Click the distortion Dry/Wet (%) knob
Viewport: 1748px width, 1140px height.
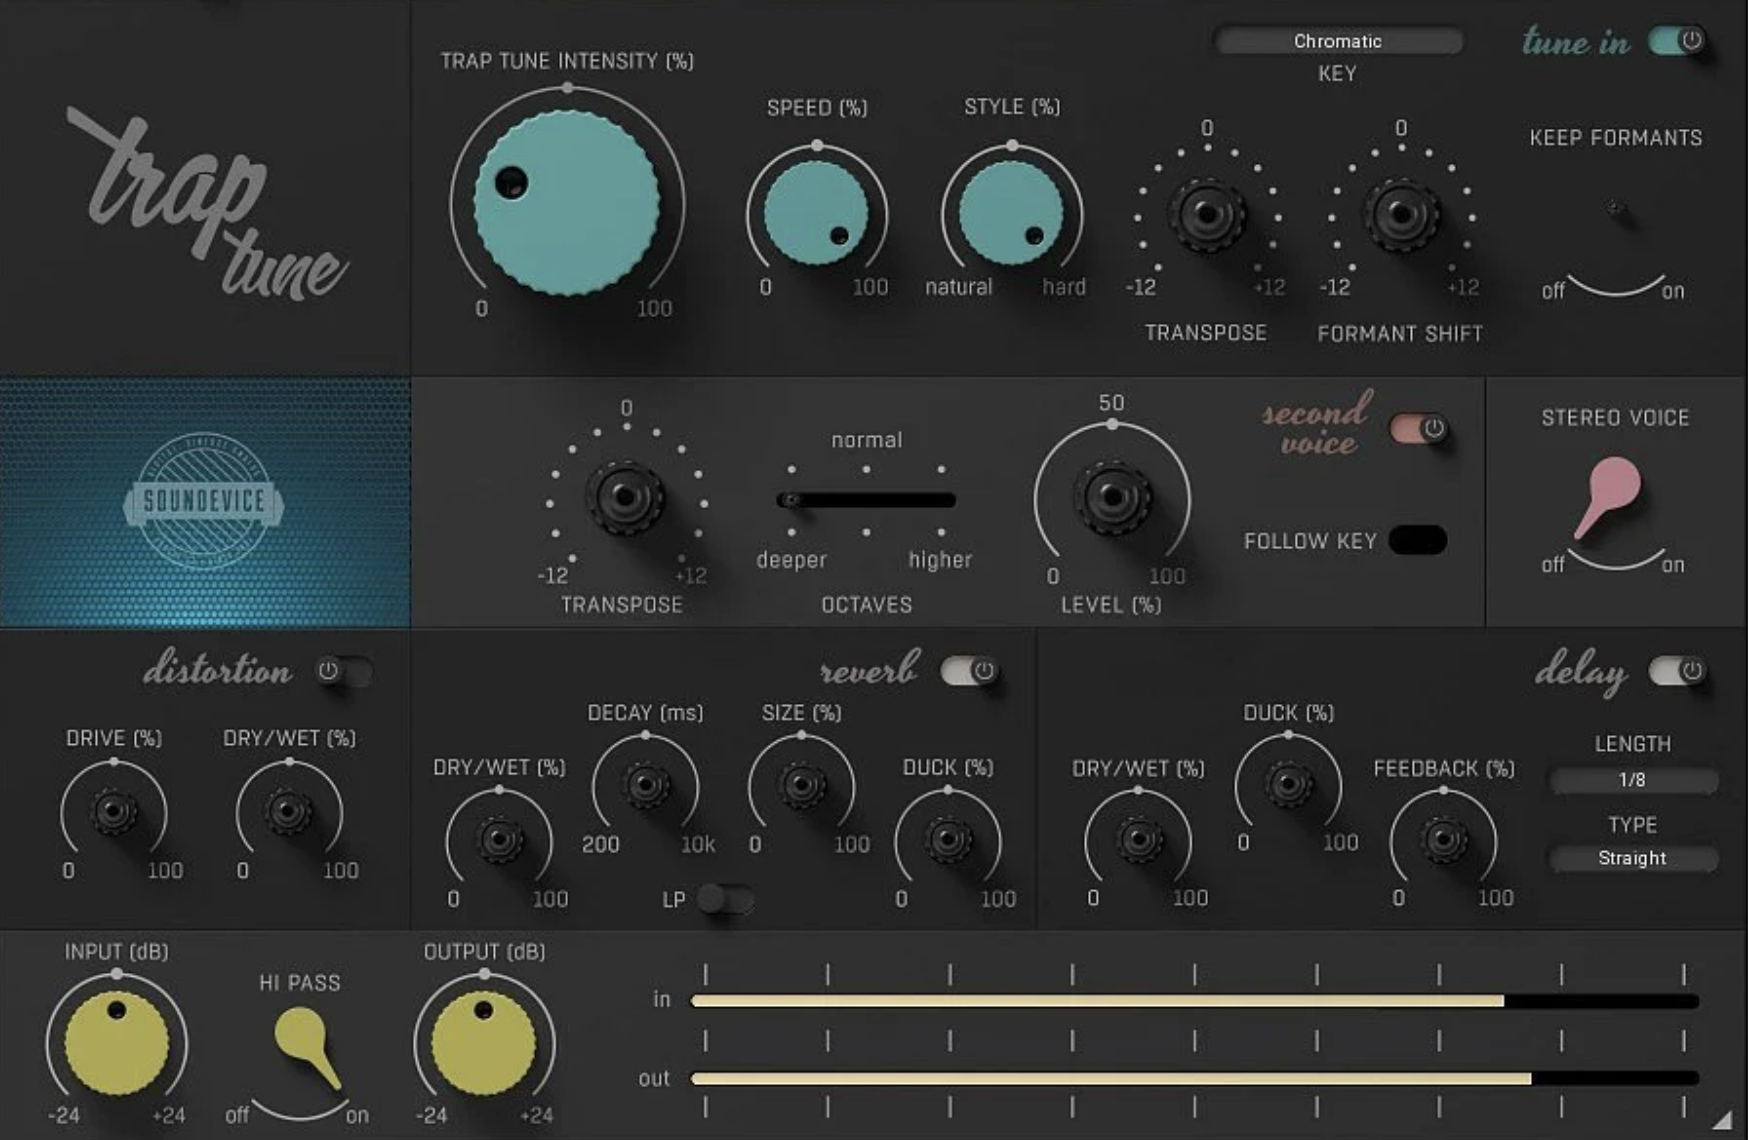[x=289, y=811]
